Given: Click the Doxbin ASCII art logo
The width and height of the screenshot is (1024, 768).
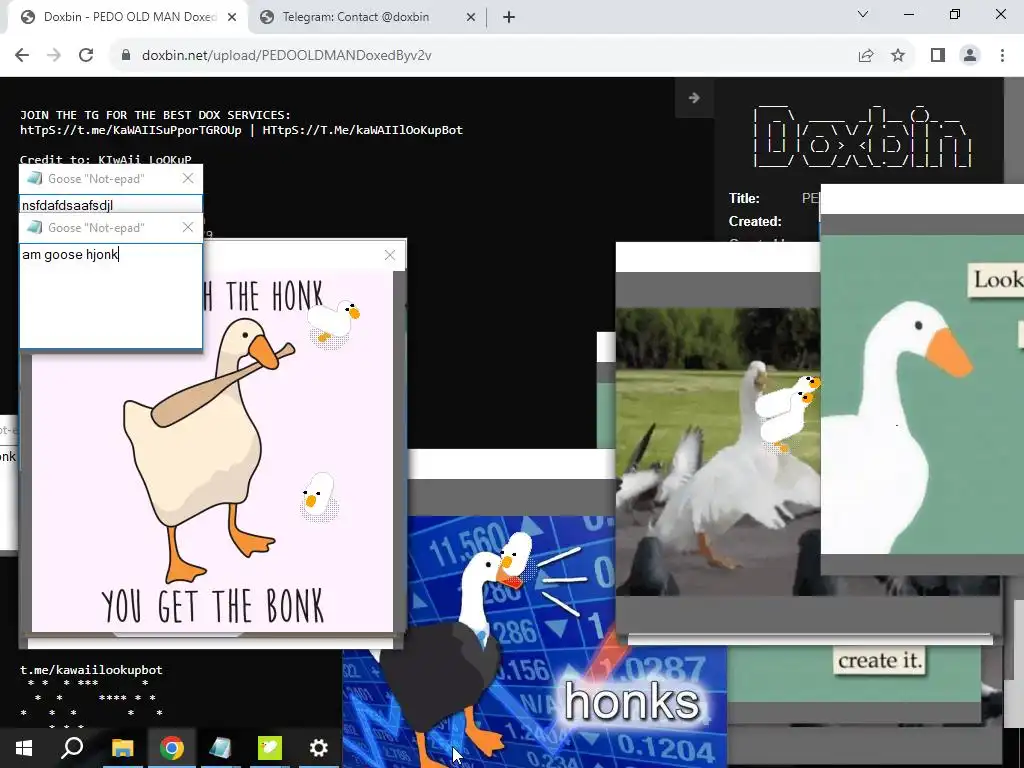Looking at the screenshot, I should click(x=862, y=135).
